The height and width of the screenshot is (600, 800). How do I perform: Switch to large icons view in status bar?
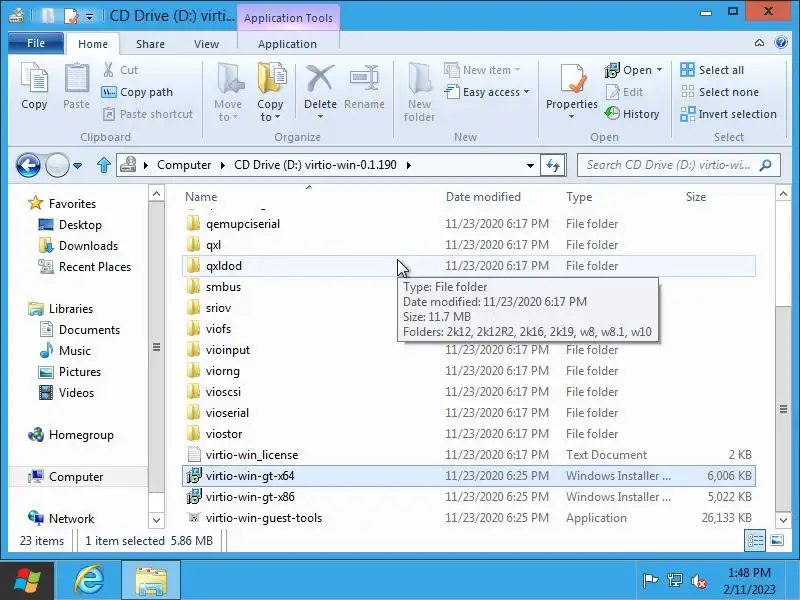click(x=777, y=540)
